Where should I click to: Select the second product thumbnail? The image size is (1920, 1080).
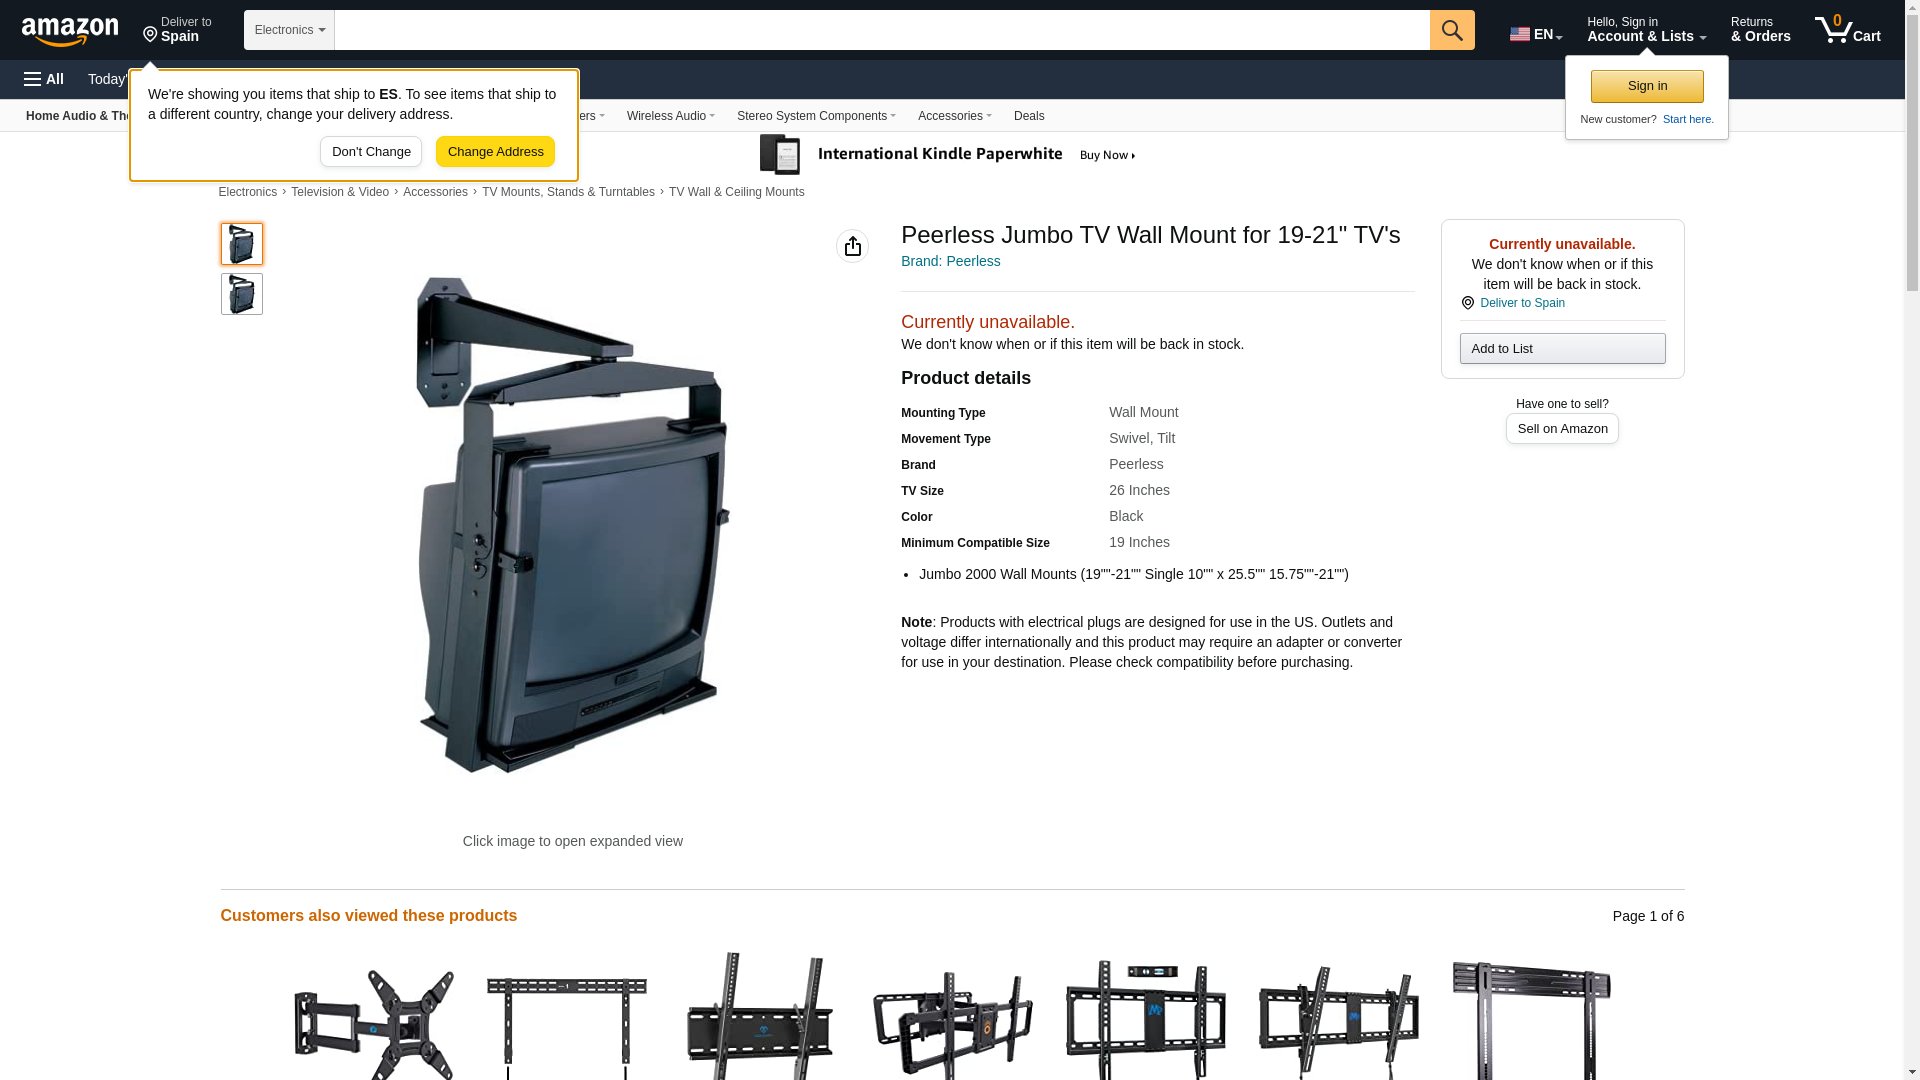(242, 294)
